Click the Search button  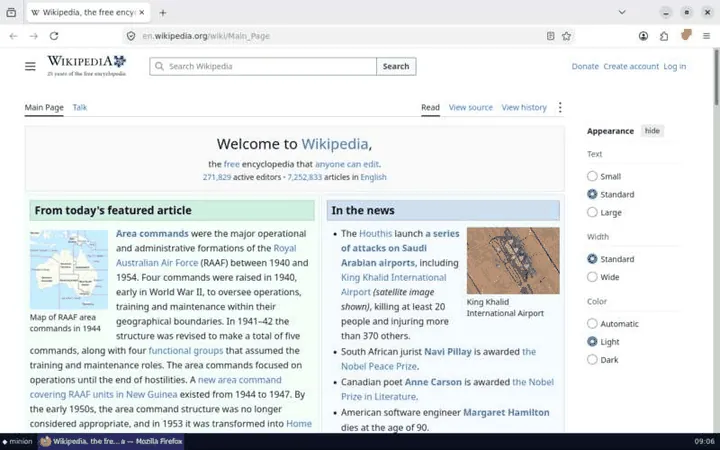pyautogui.click(x=396, y=66)
